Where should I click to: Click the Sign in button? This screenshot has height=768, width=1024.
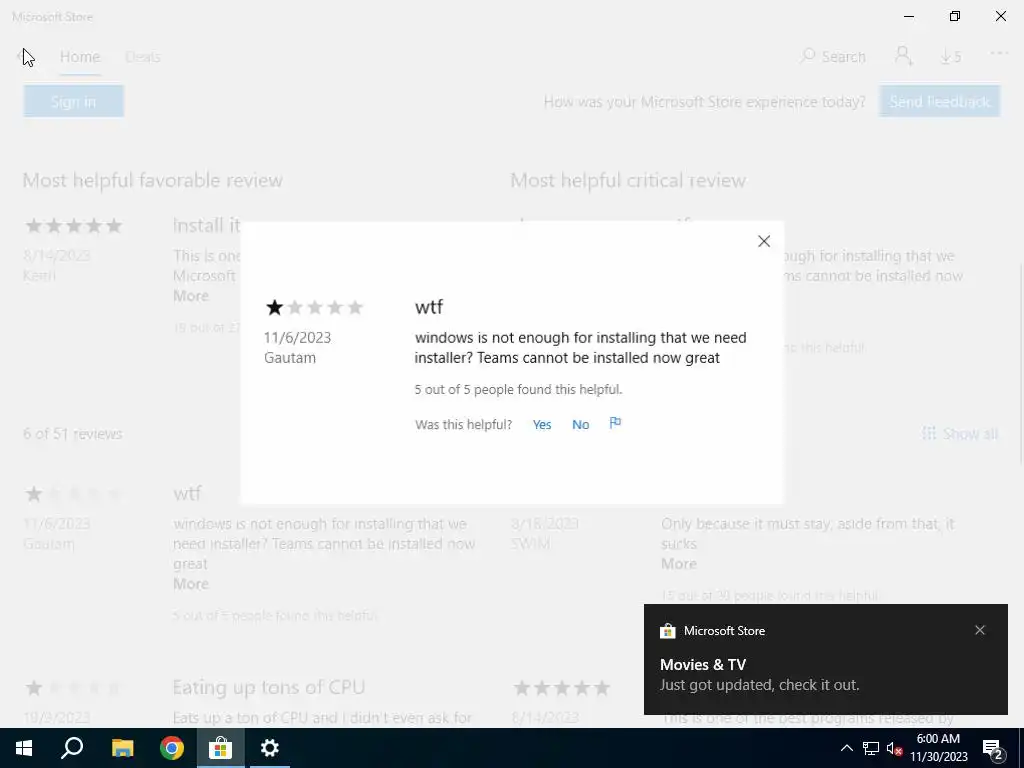[x=73, y=101]
